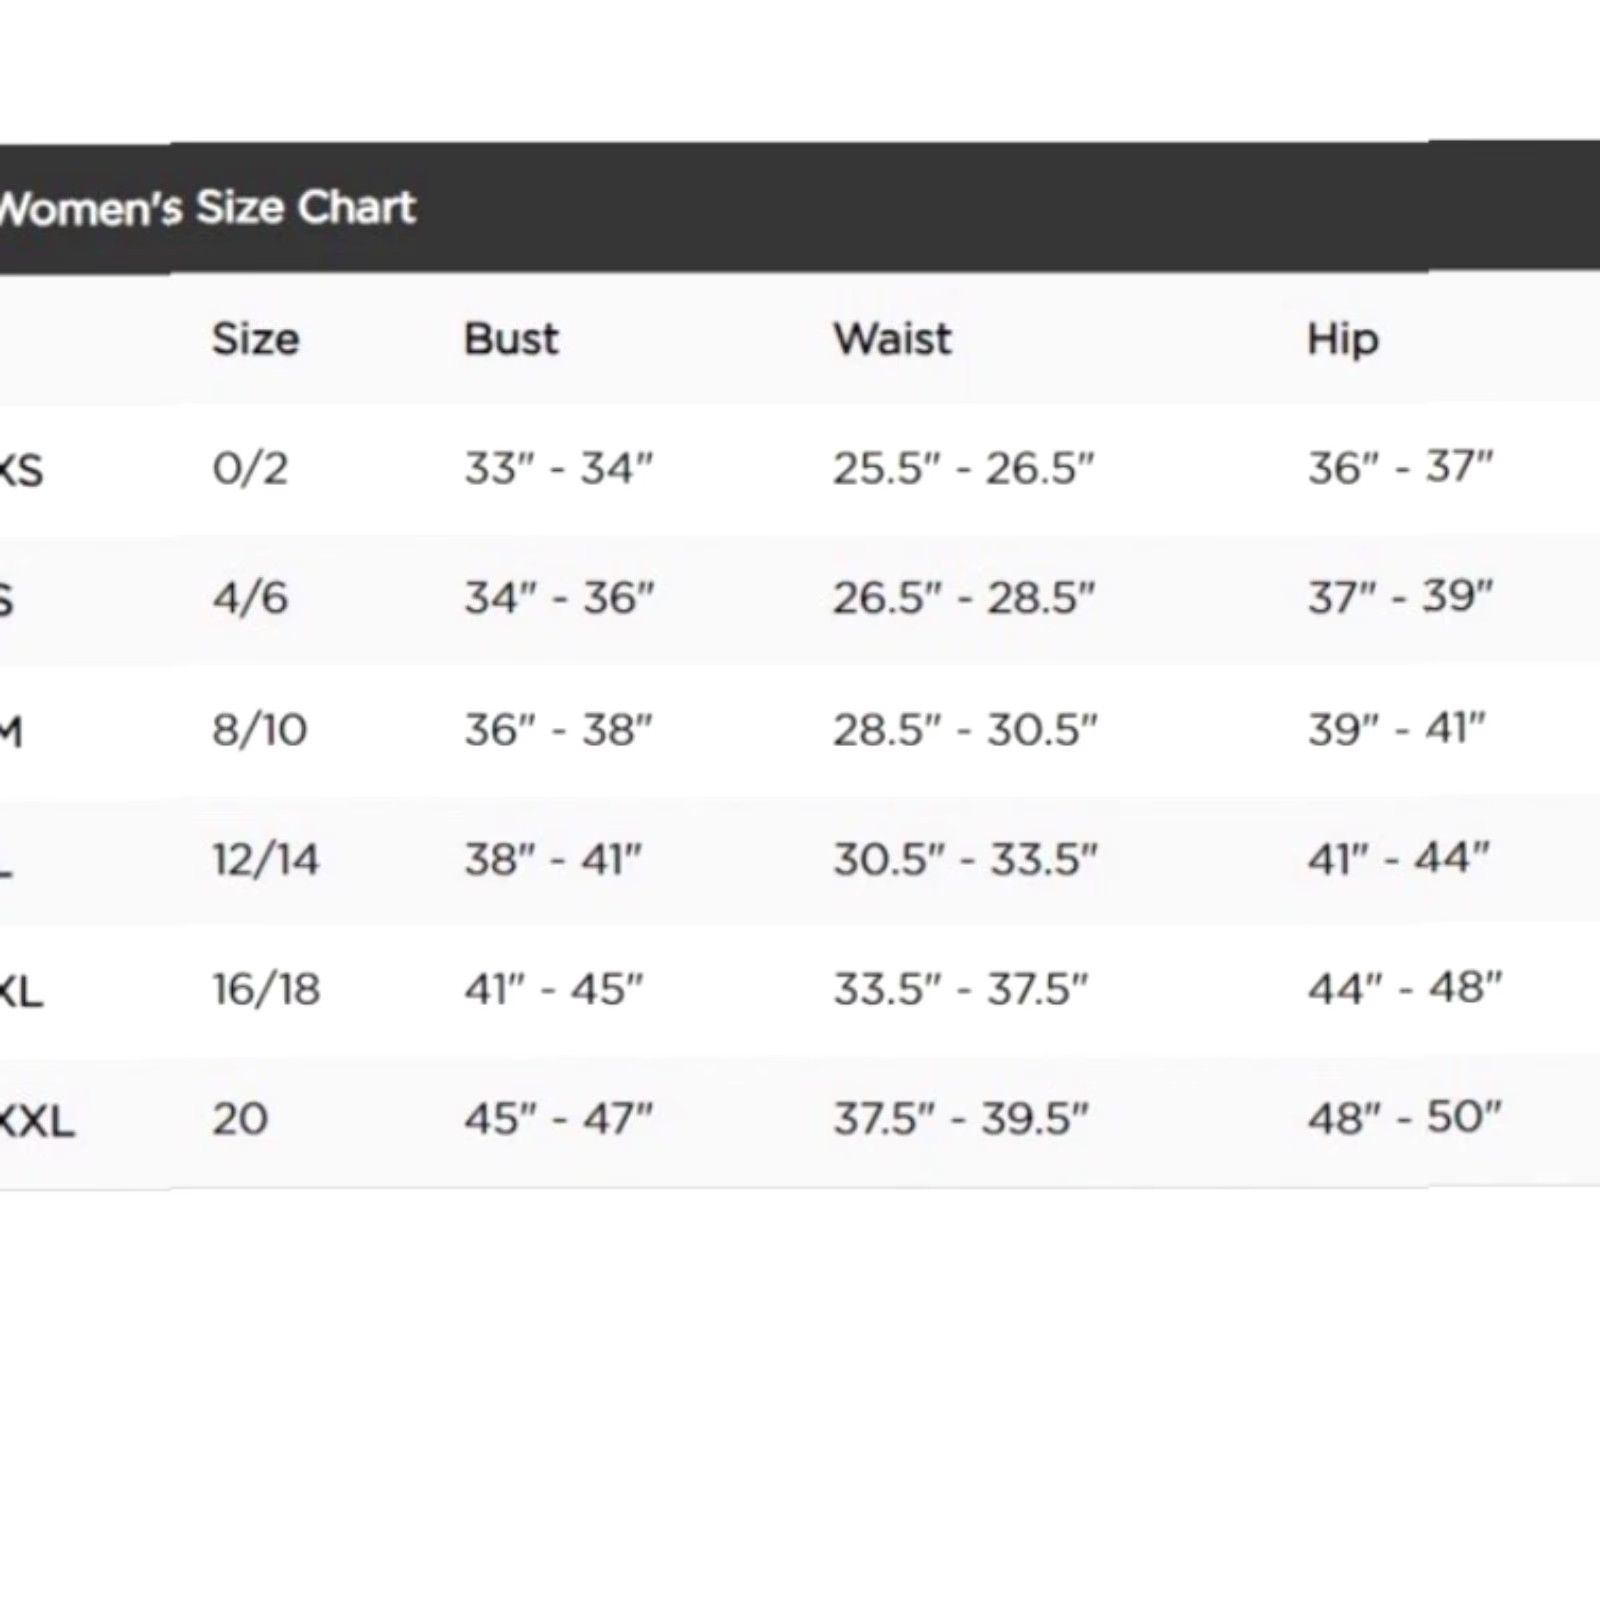Select the Hip column header
The width and height of the screenshot is (1600, 1600).
coord(1343,341)
